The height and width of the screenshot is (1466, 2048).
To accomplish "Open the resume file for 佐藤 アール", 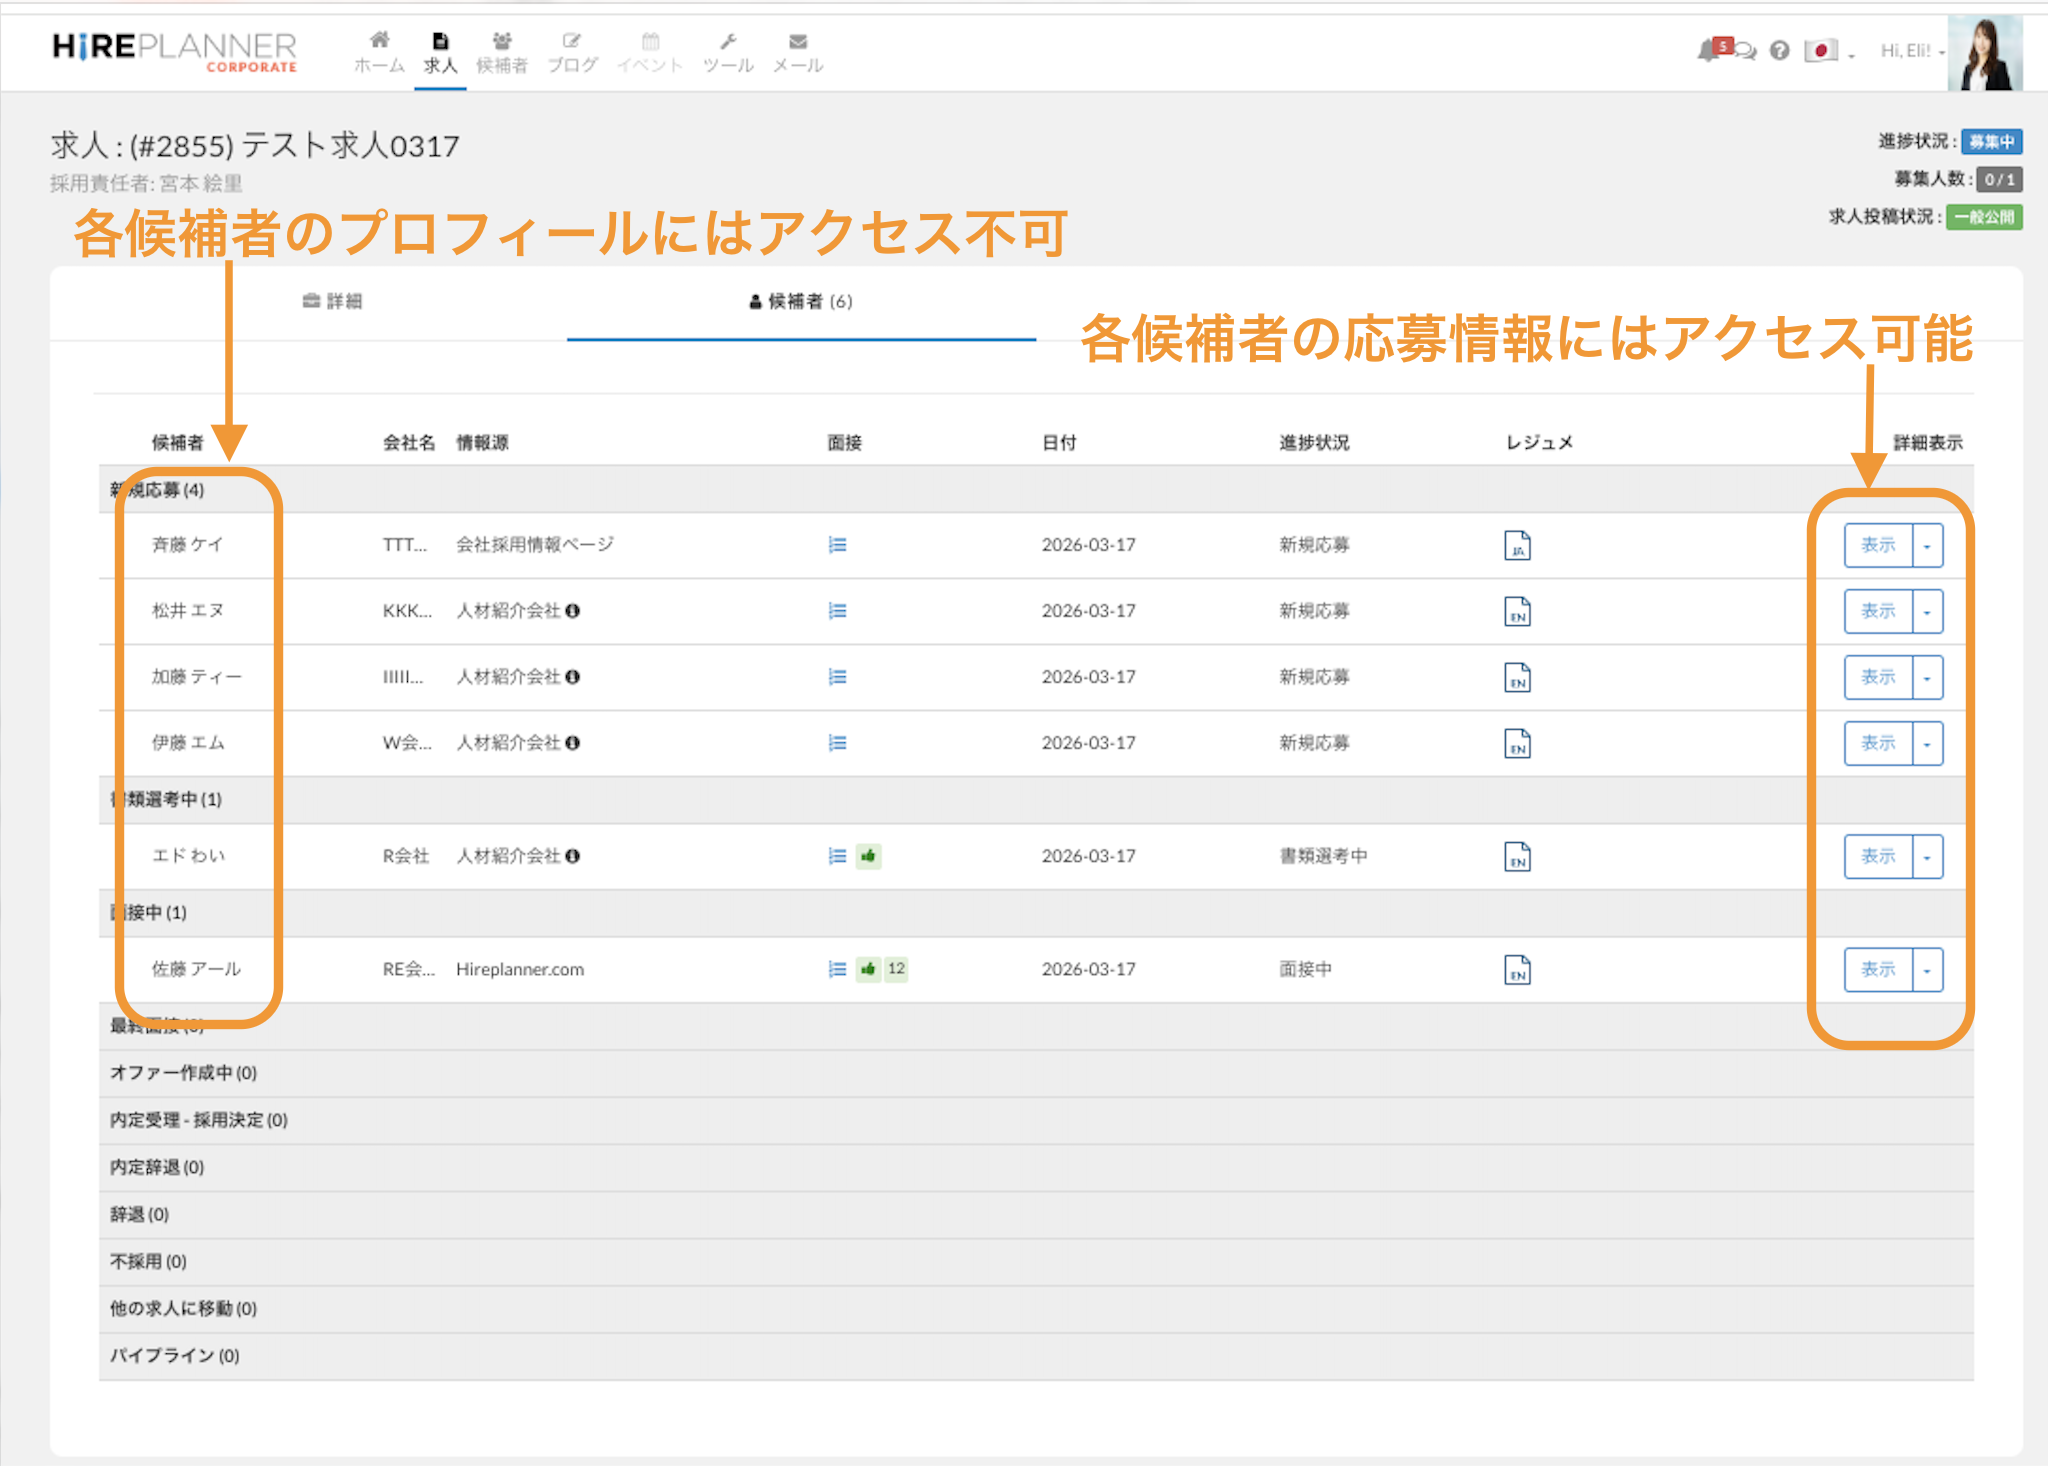I will pyautogui.click(x=1517, y=969).
